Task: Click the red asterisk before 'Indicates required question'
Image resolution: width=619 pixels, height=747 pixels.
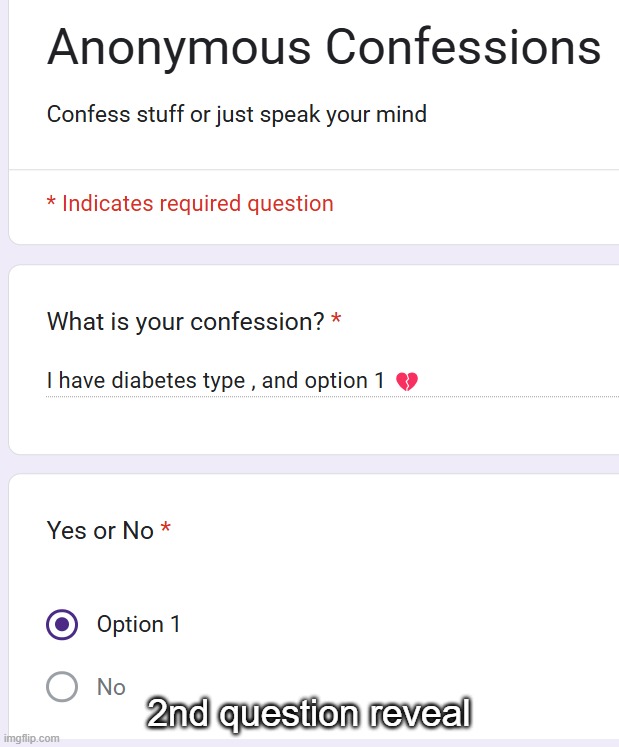Action: 51,203
